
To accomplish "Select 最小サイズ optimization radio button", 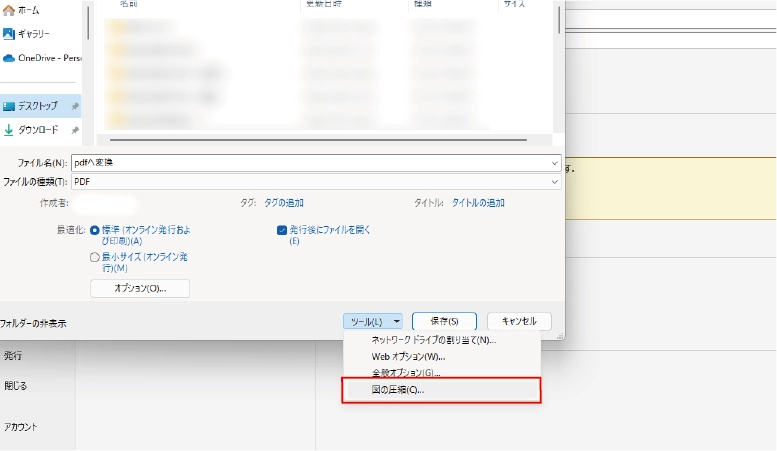I will pyautogui.click(x=95, y=257).
